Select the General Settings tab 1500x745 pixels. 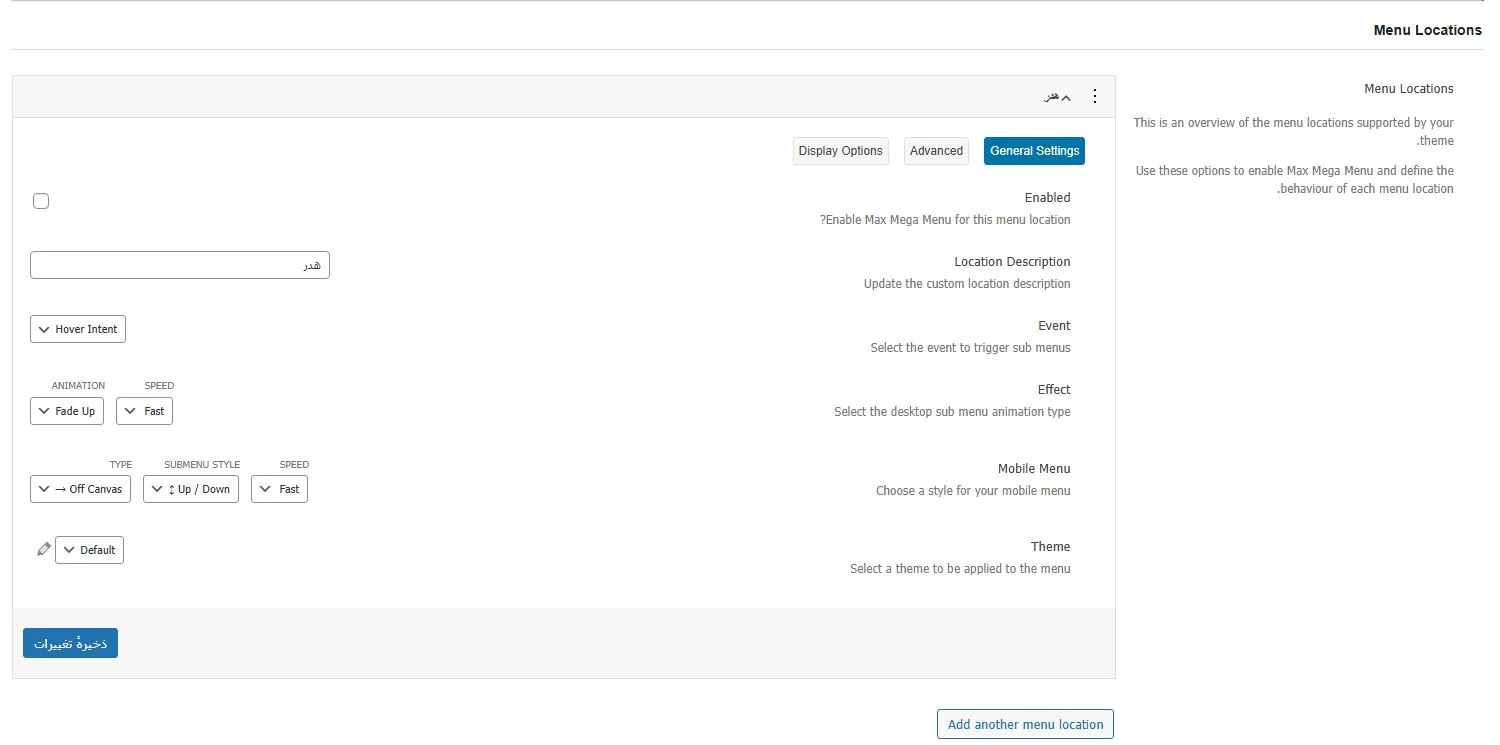point(1034,151)
